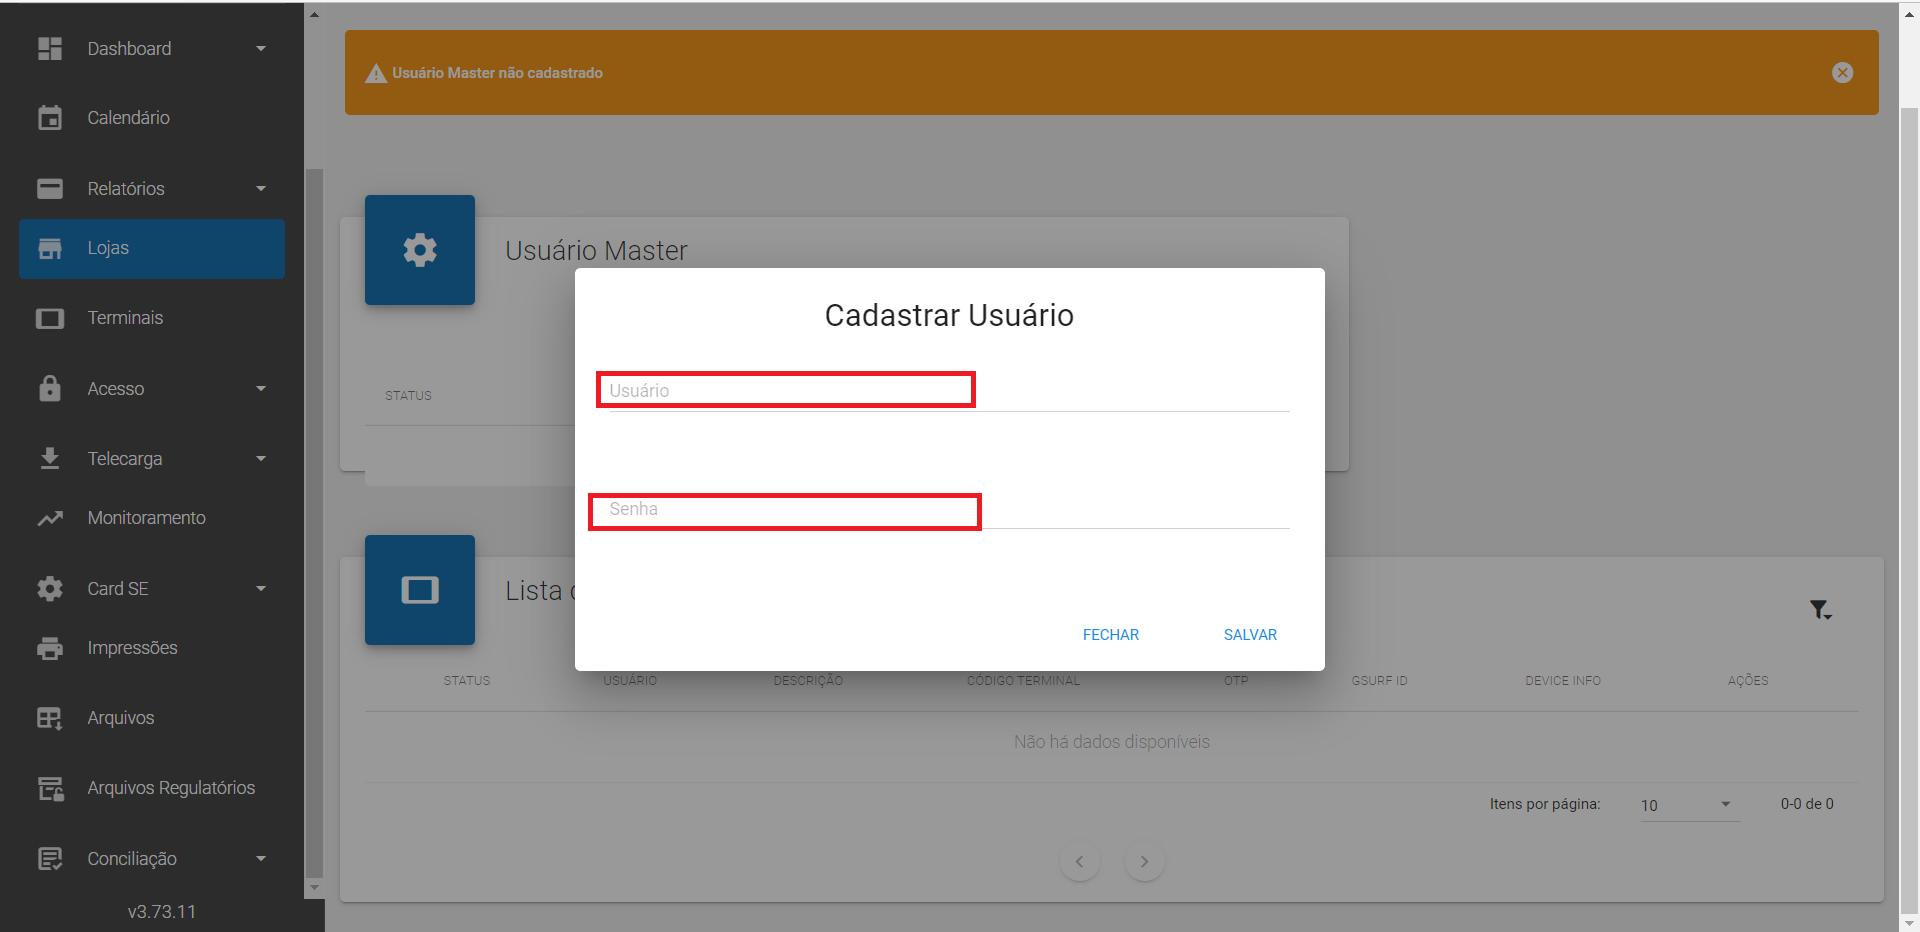
Task: Click the Usuário Master gear tile
Action: point(420,250)
